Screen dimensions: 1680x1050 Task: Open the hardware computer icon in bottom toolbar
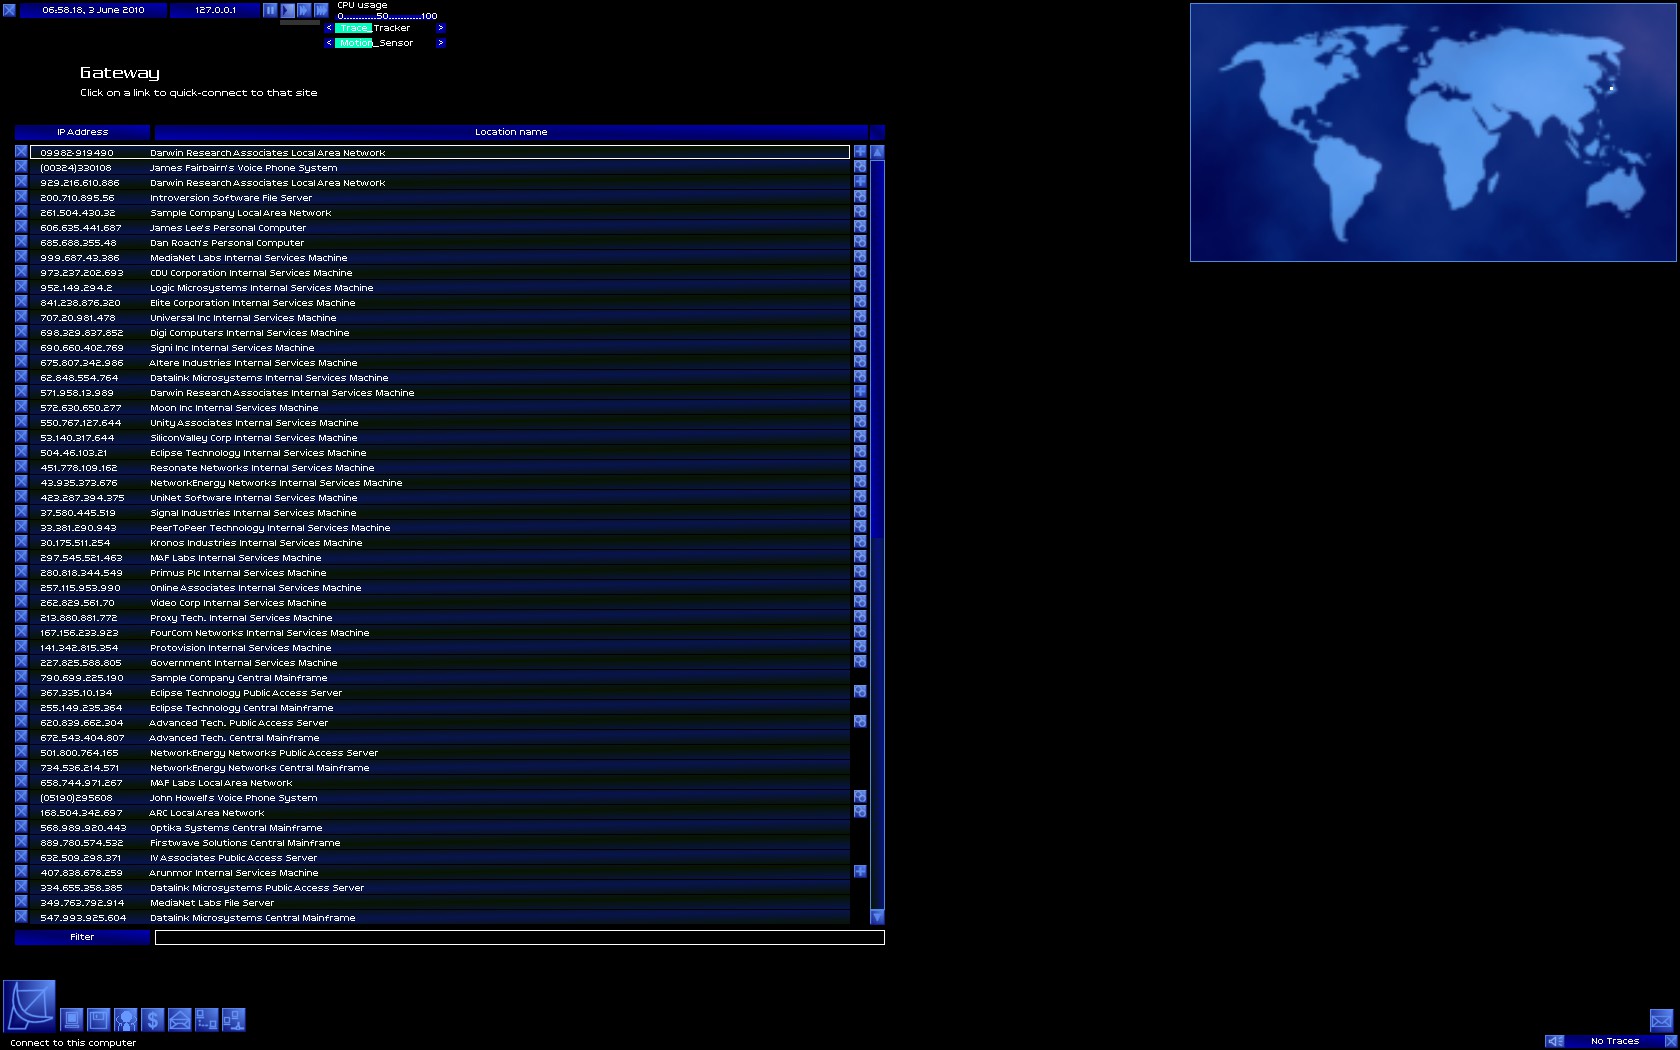[72, 1020]
